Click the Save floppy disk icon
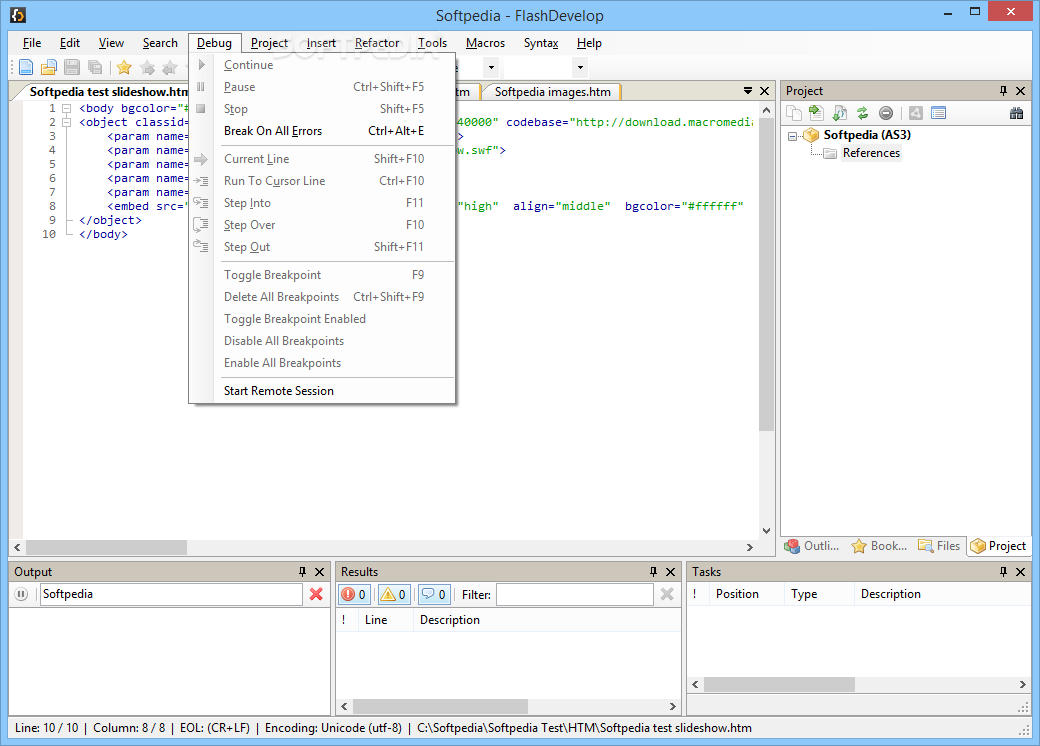The image size is (1040, 746). click(x=72, y=67)
